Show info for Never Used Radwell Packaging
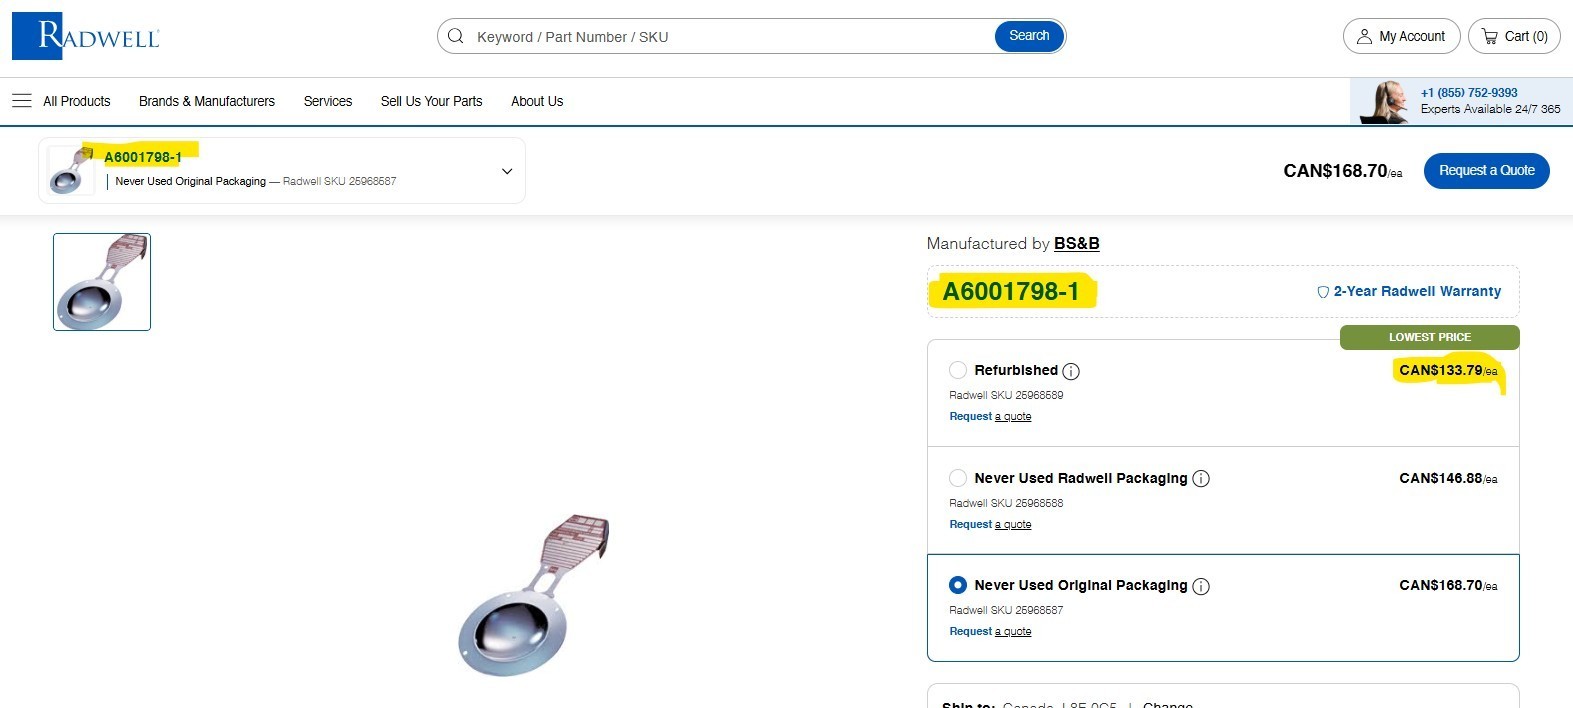Viewport: 1573px width, 708px height. point(1201,479)
